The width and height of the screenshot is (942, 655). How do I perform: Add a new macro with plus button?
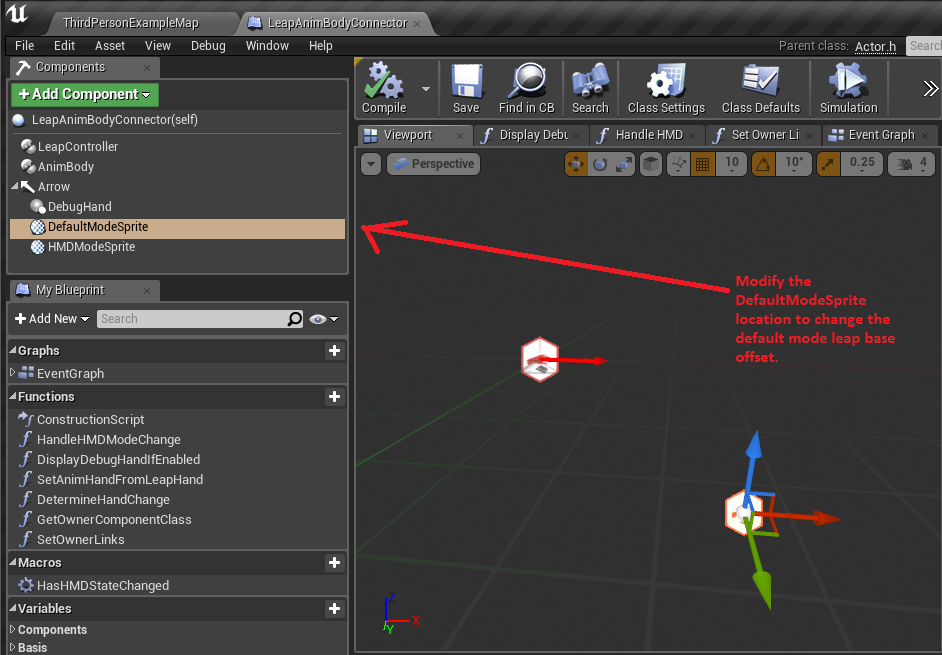(335, 562)
